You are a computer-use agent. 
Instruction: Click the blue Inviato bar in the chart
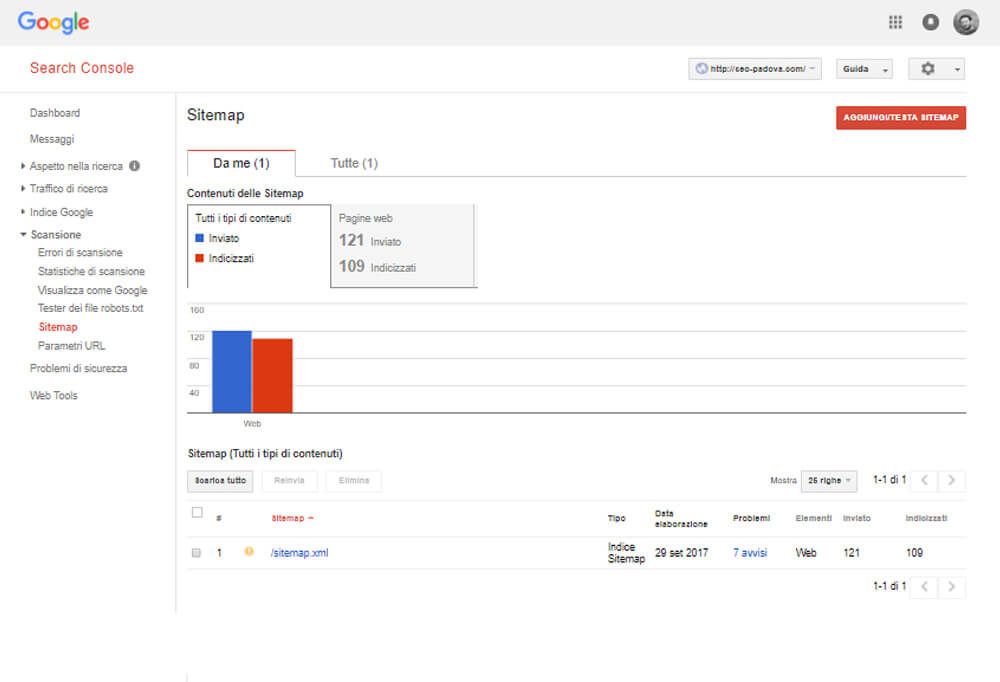[232, 371]
